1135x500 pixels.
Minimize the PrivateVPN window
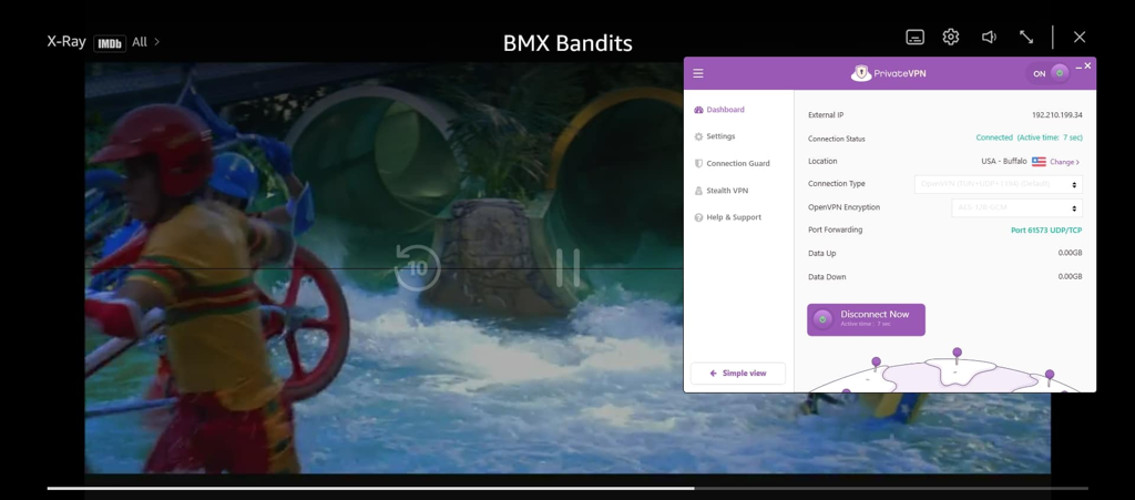(x=1079, y=67)
